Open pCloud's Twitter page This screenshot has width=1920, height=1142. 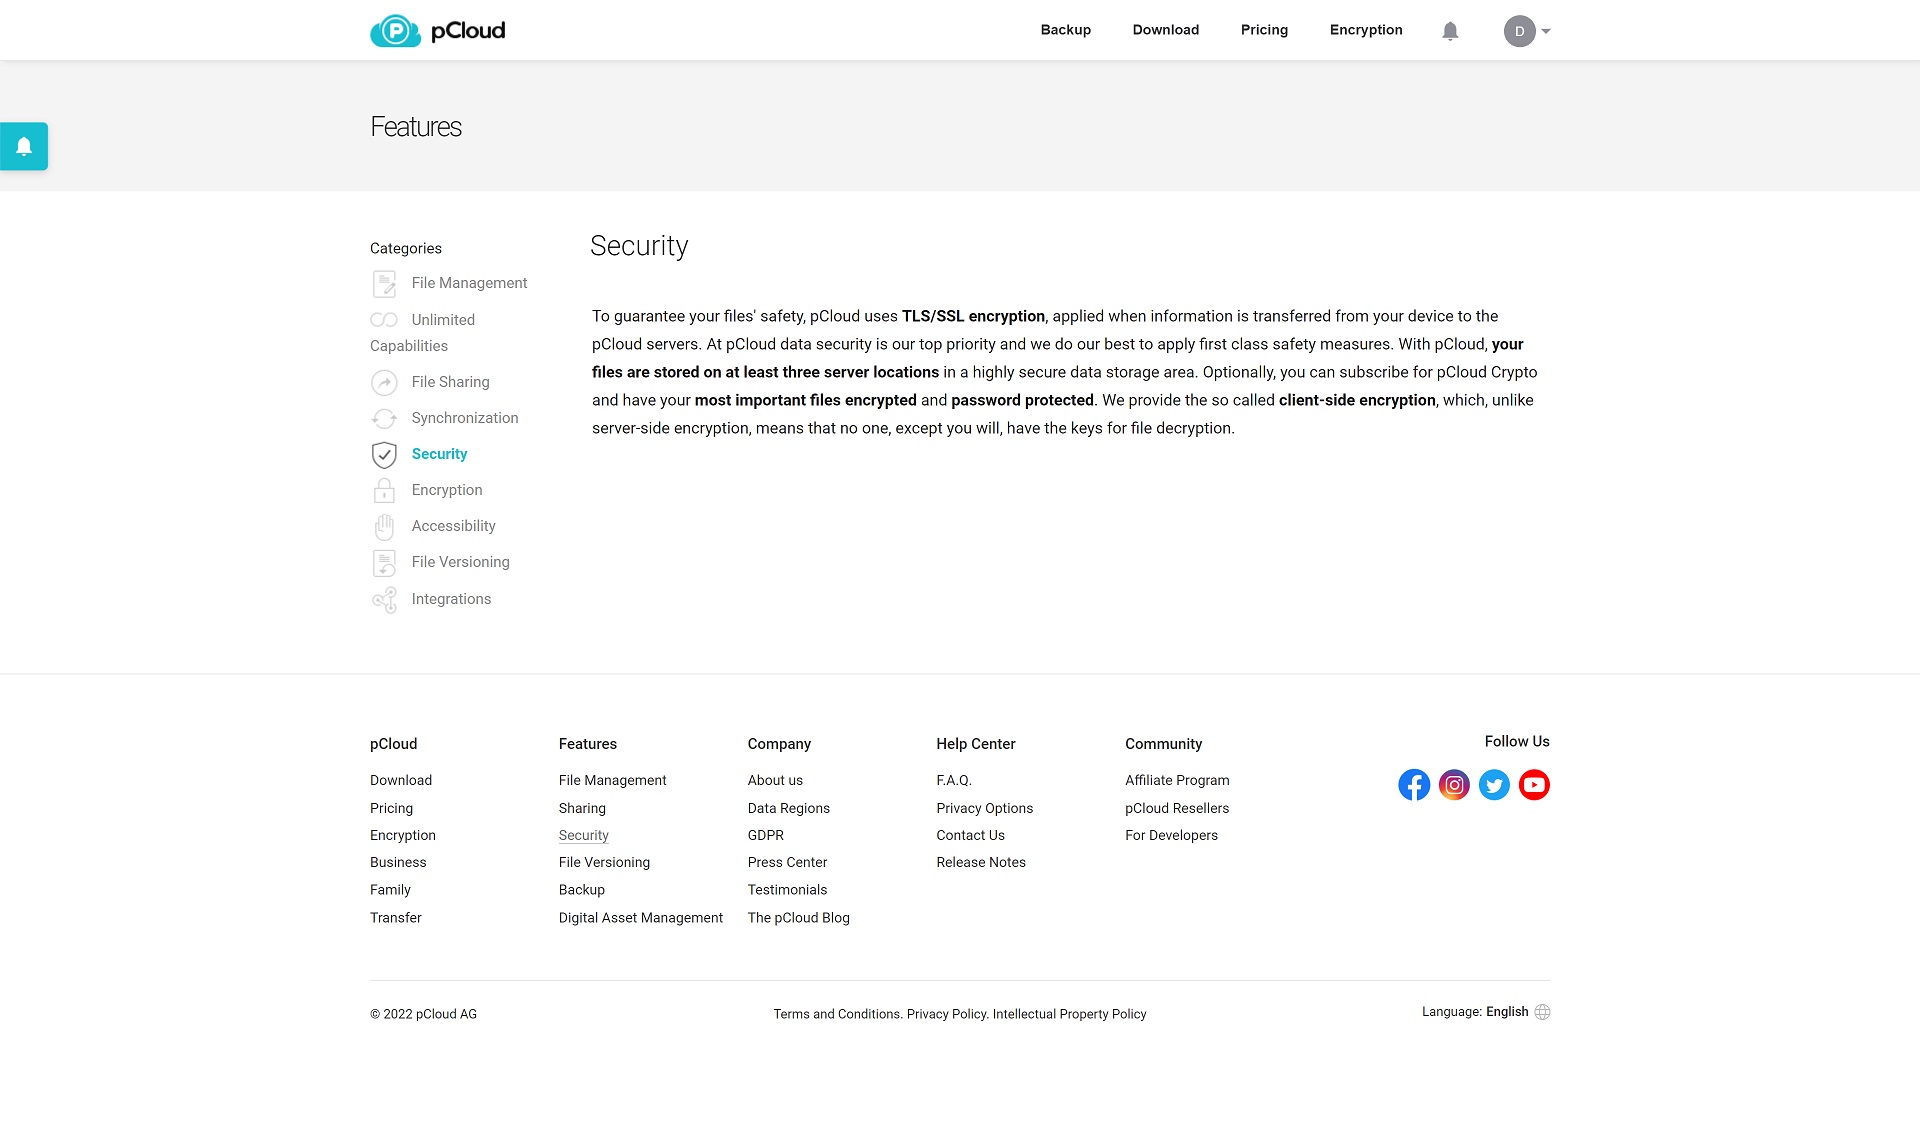1494,785
